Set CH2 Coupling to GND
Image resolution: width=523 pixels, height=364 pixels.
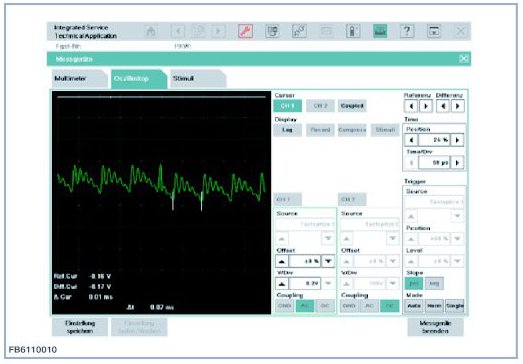click(x=349, y=306)
